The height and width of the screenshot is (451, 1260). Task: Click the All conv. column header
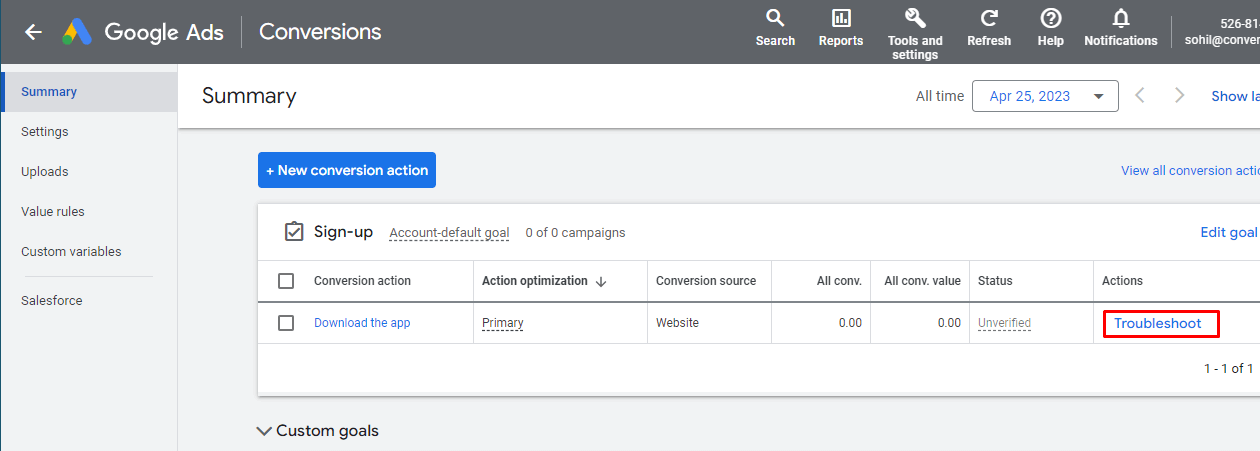(839, 281)
